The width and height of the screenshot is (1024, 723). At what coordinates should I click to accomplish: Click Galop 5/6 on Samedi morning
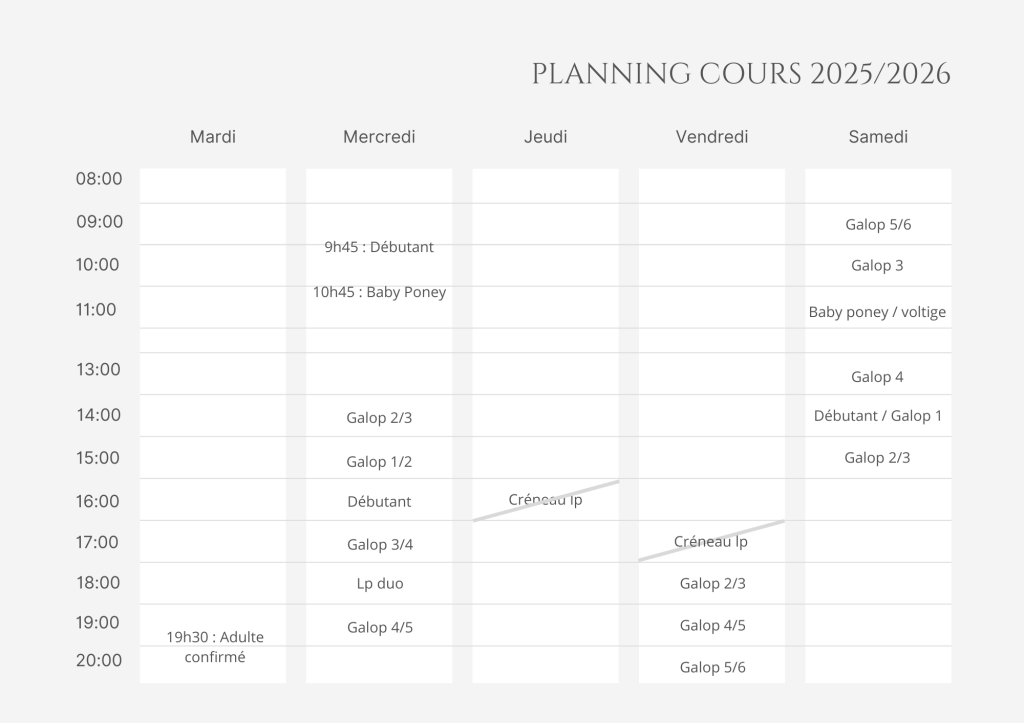tap(878, 225)
